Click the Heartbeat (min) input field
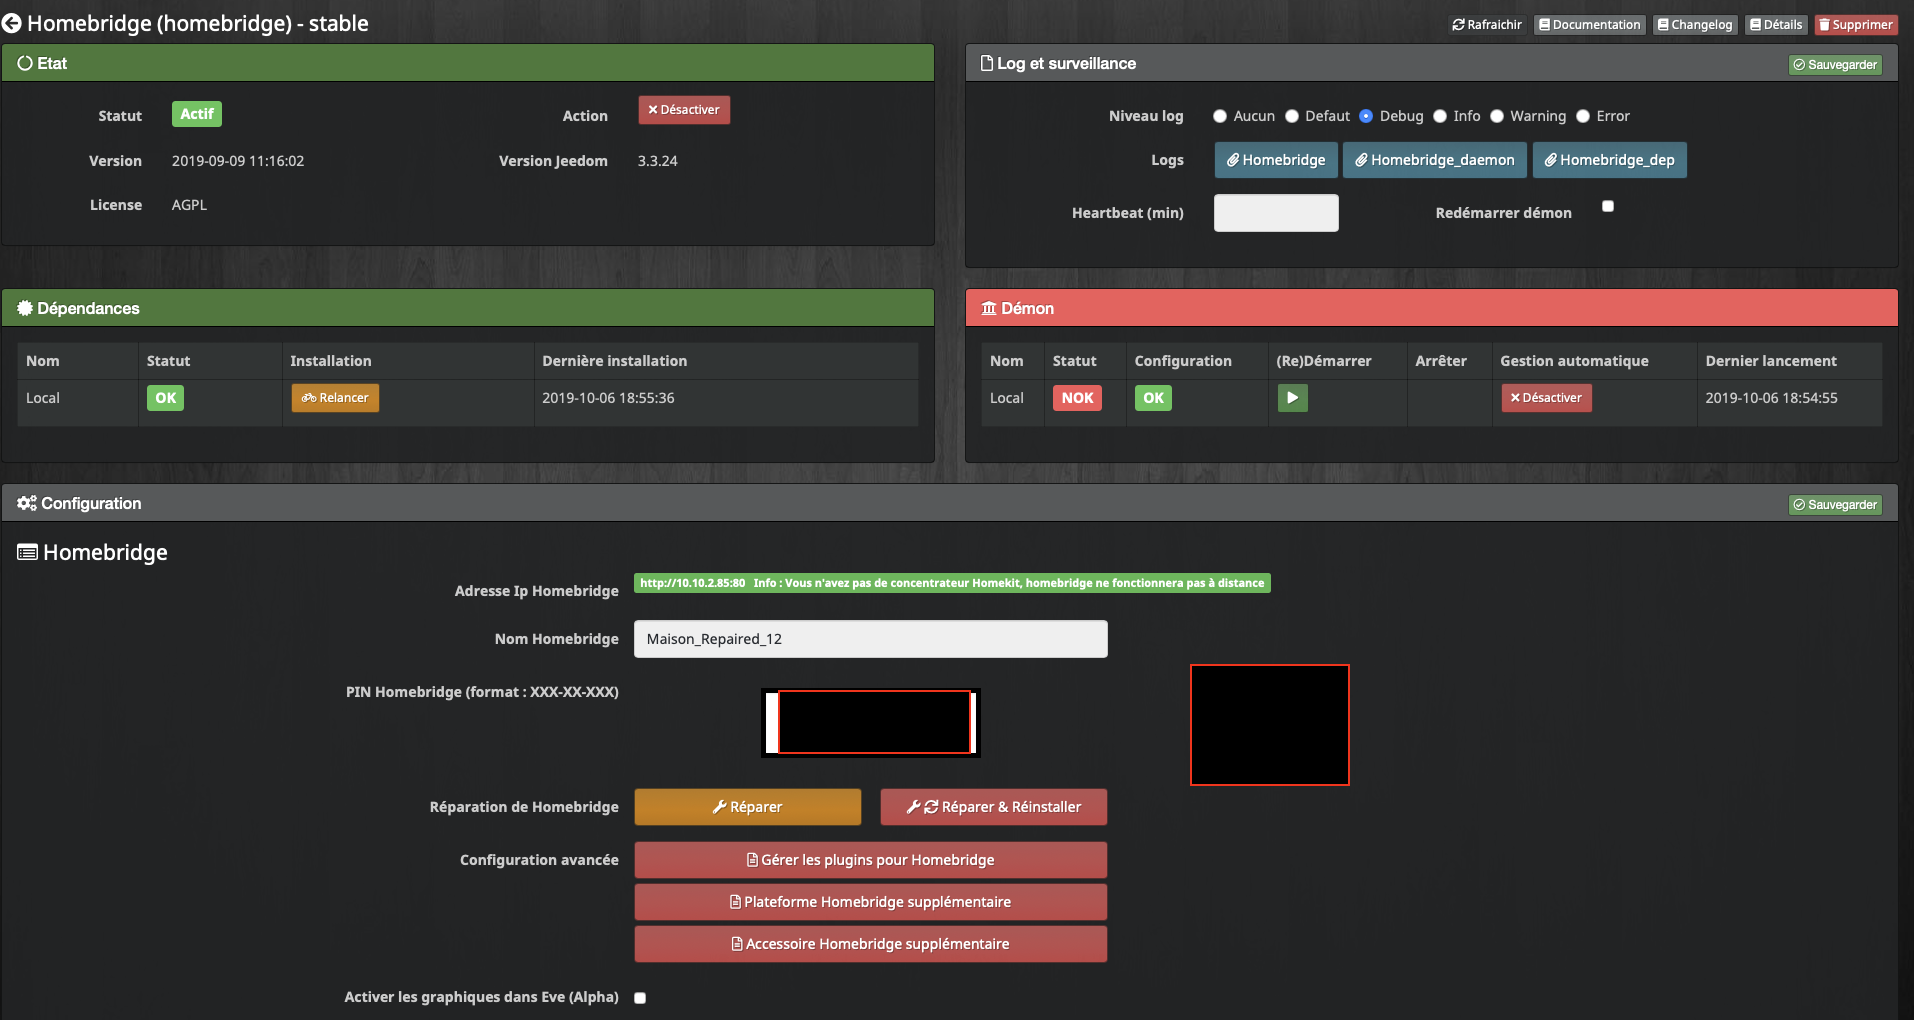This screenshot has width=1914, height=1020. (x=1276, y=213)
